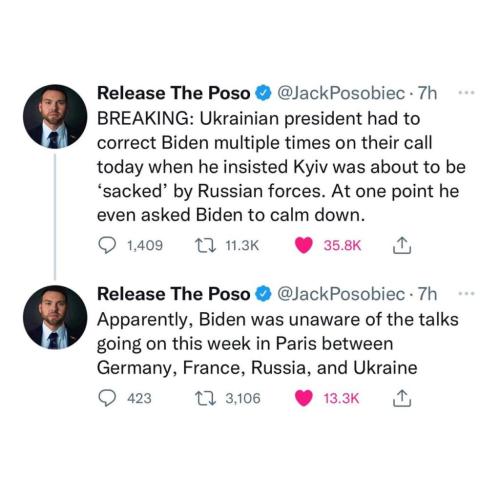Open profile picture on the first tweet
Screen dimensions: 500x500
pos(55,116)
